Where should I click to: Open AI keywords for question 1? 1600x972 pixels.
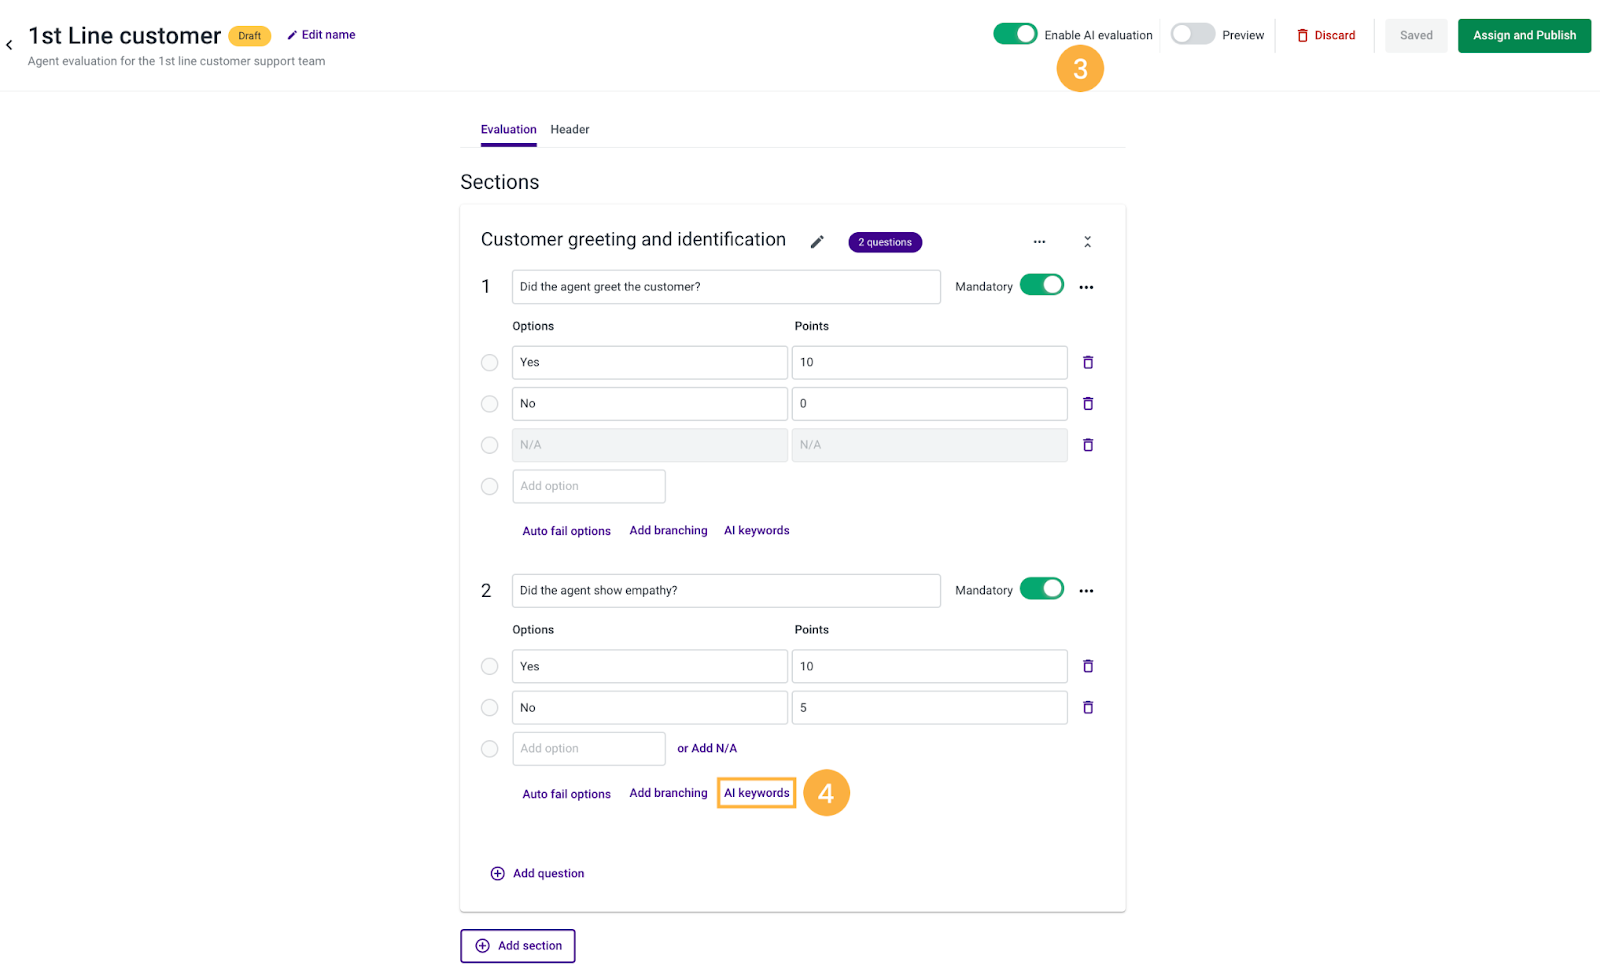point(756,531)
